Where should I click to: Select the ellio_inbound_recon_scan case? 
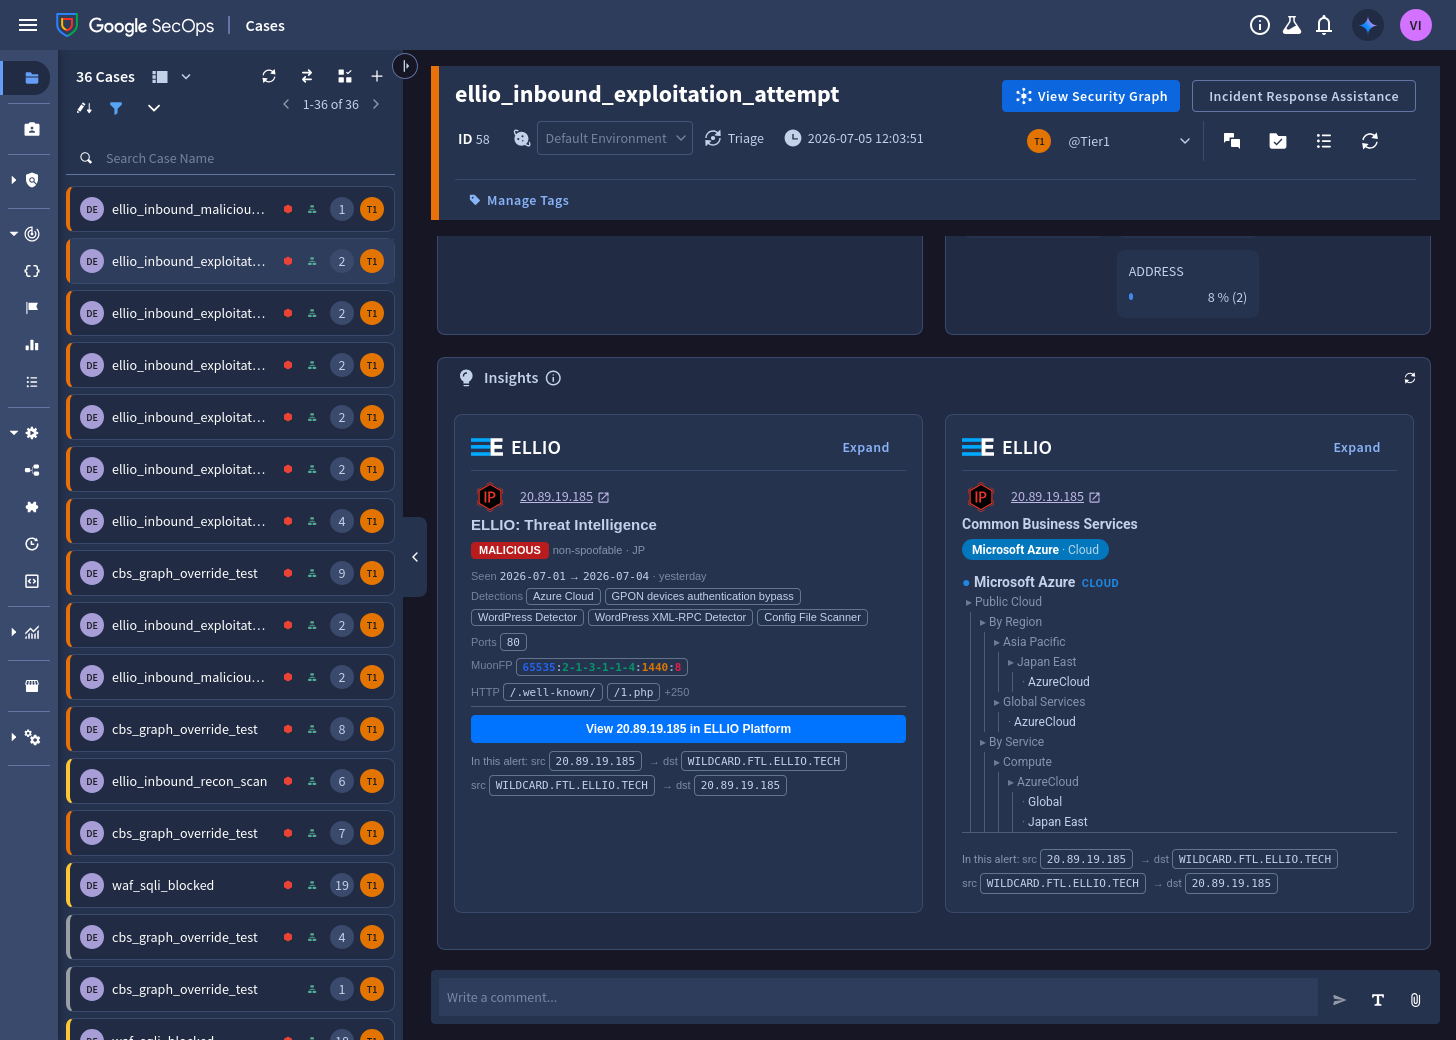[x=230, y=781]
